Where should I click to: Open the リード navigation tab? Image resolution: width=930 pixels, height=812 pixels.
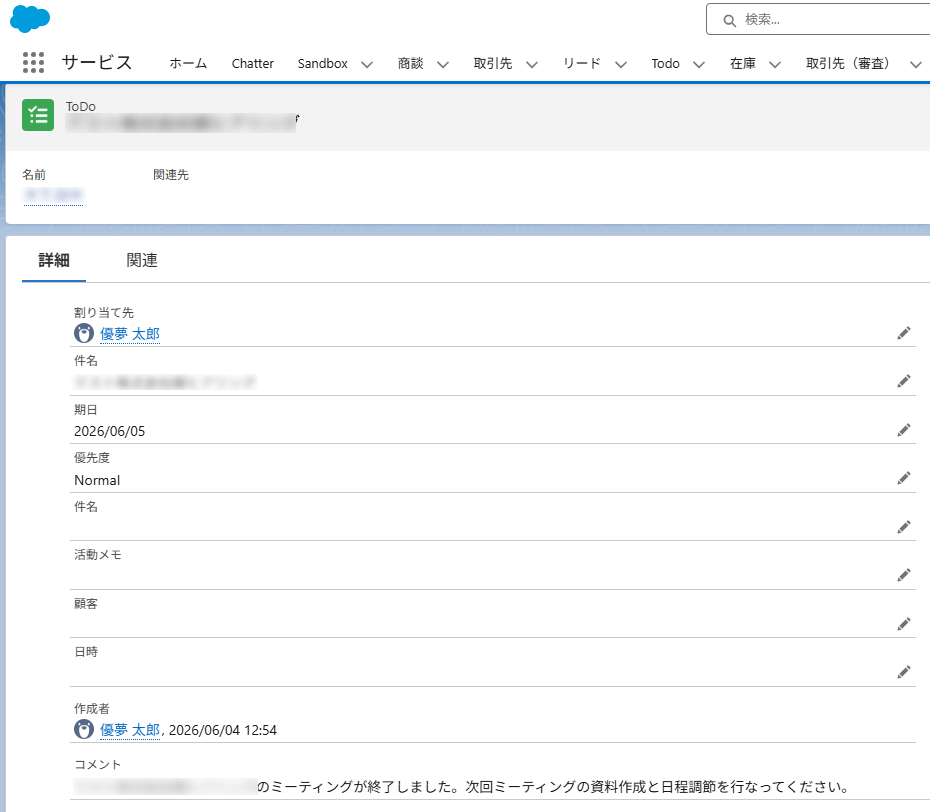pyautogui.click(x=582, y=63)
